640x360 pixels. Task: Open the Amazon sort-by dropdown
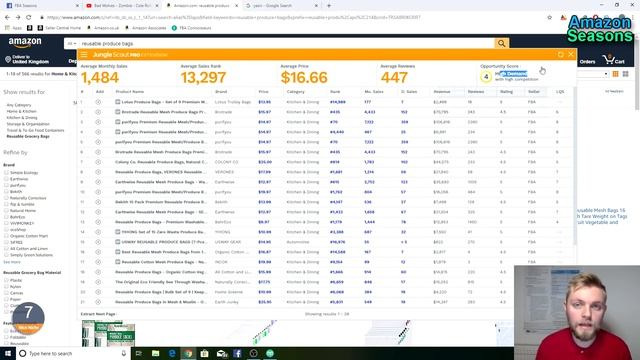click(594, 74)
